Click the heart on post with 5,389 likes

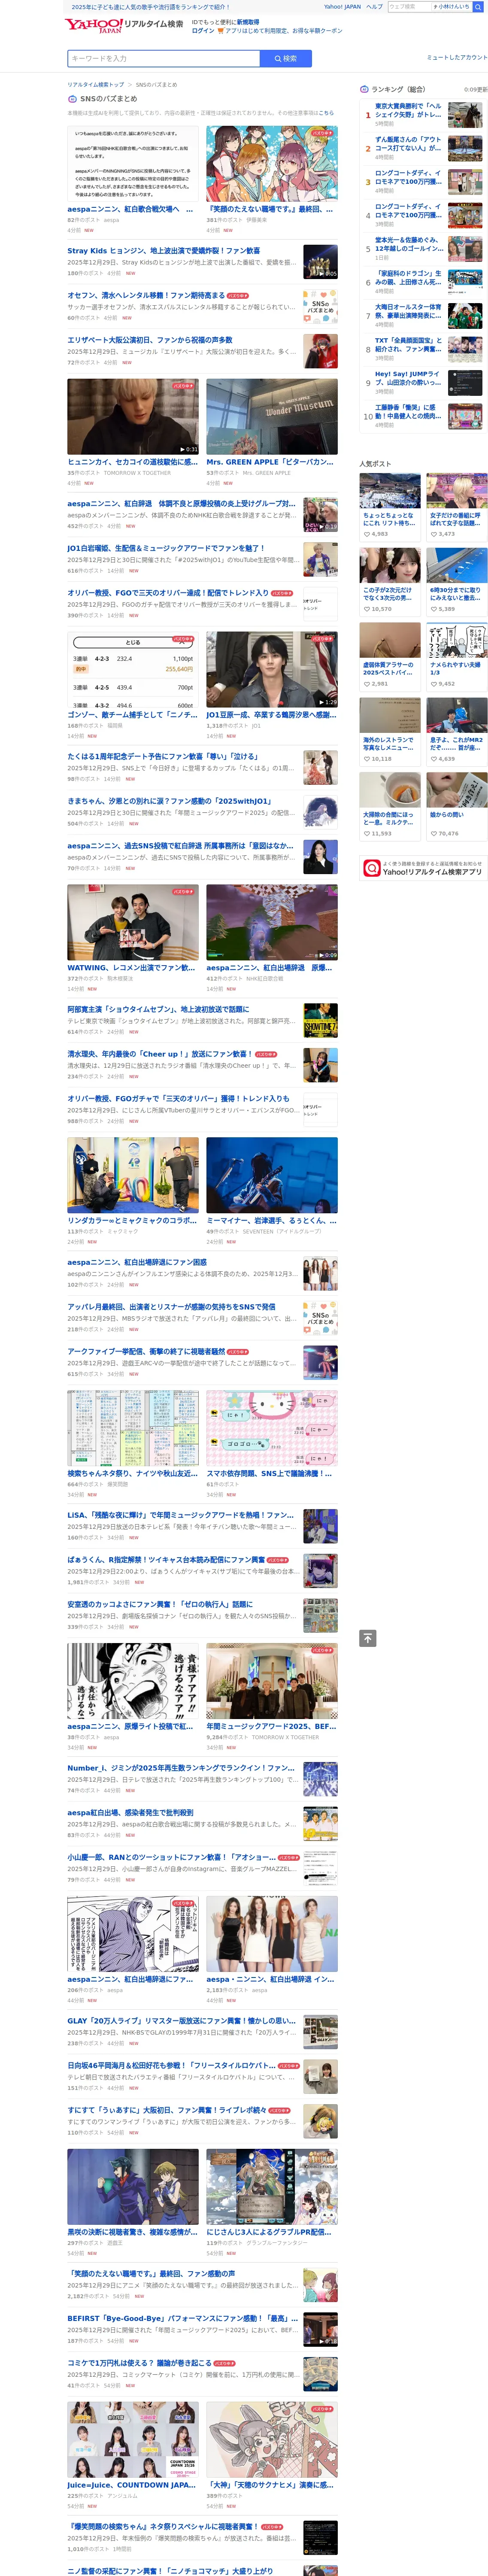point(434,609)
